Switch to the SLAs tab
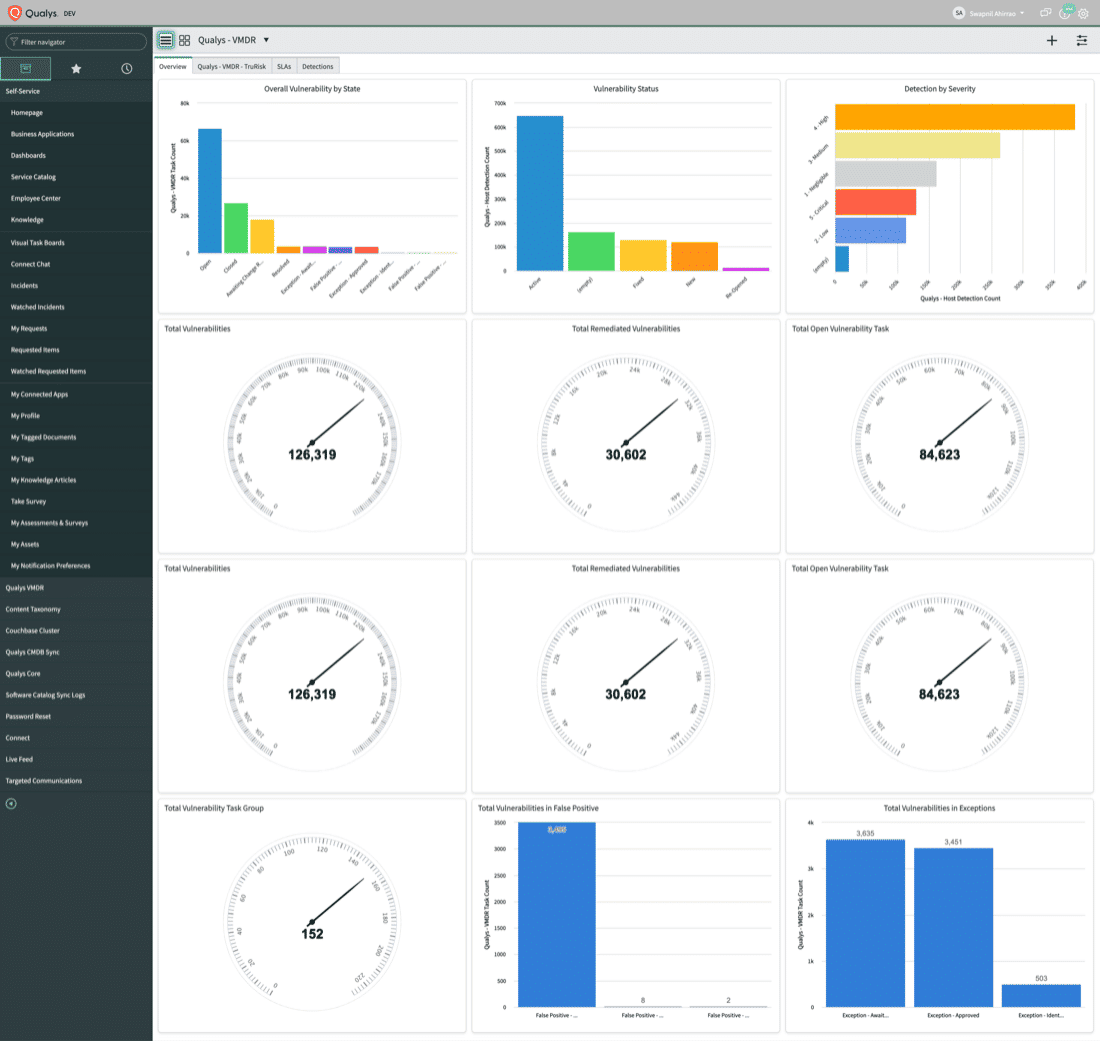Viewport: 1100px width, 1045px height. pos(284,67)
